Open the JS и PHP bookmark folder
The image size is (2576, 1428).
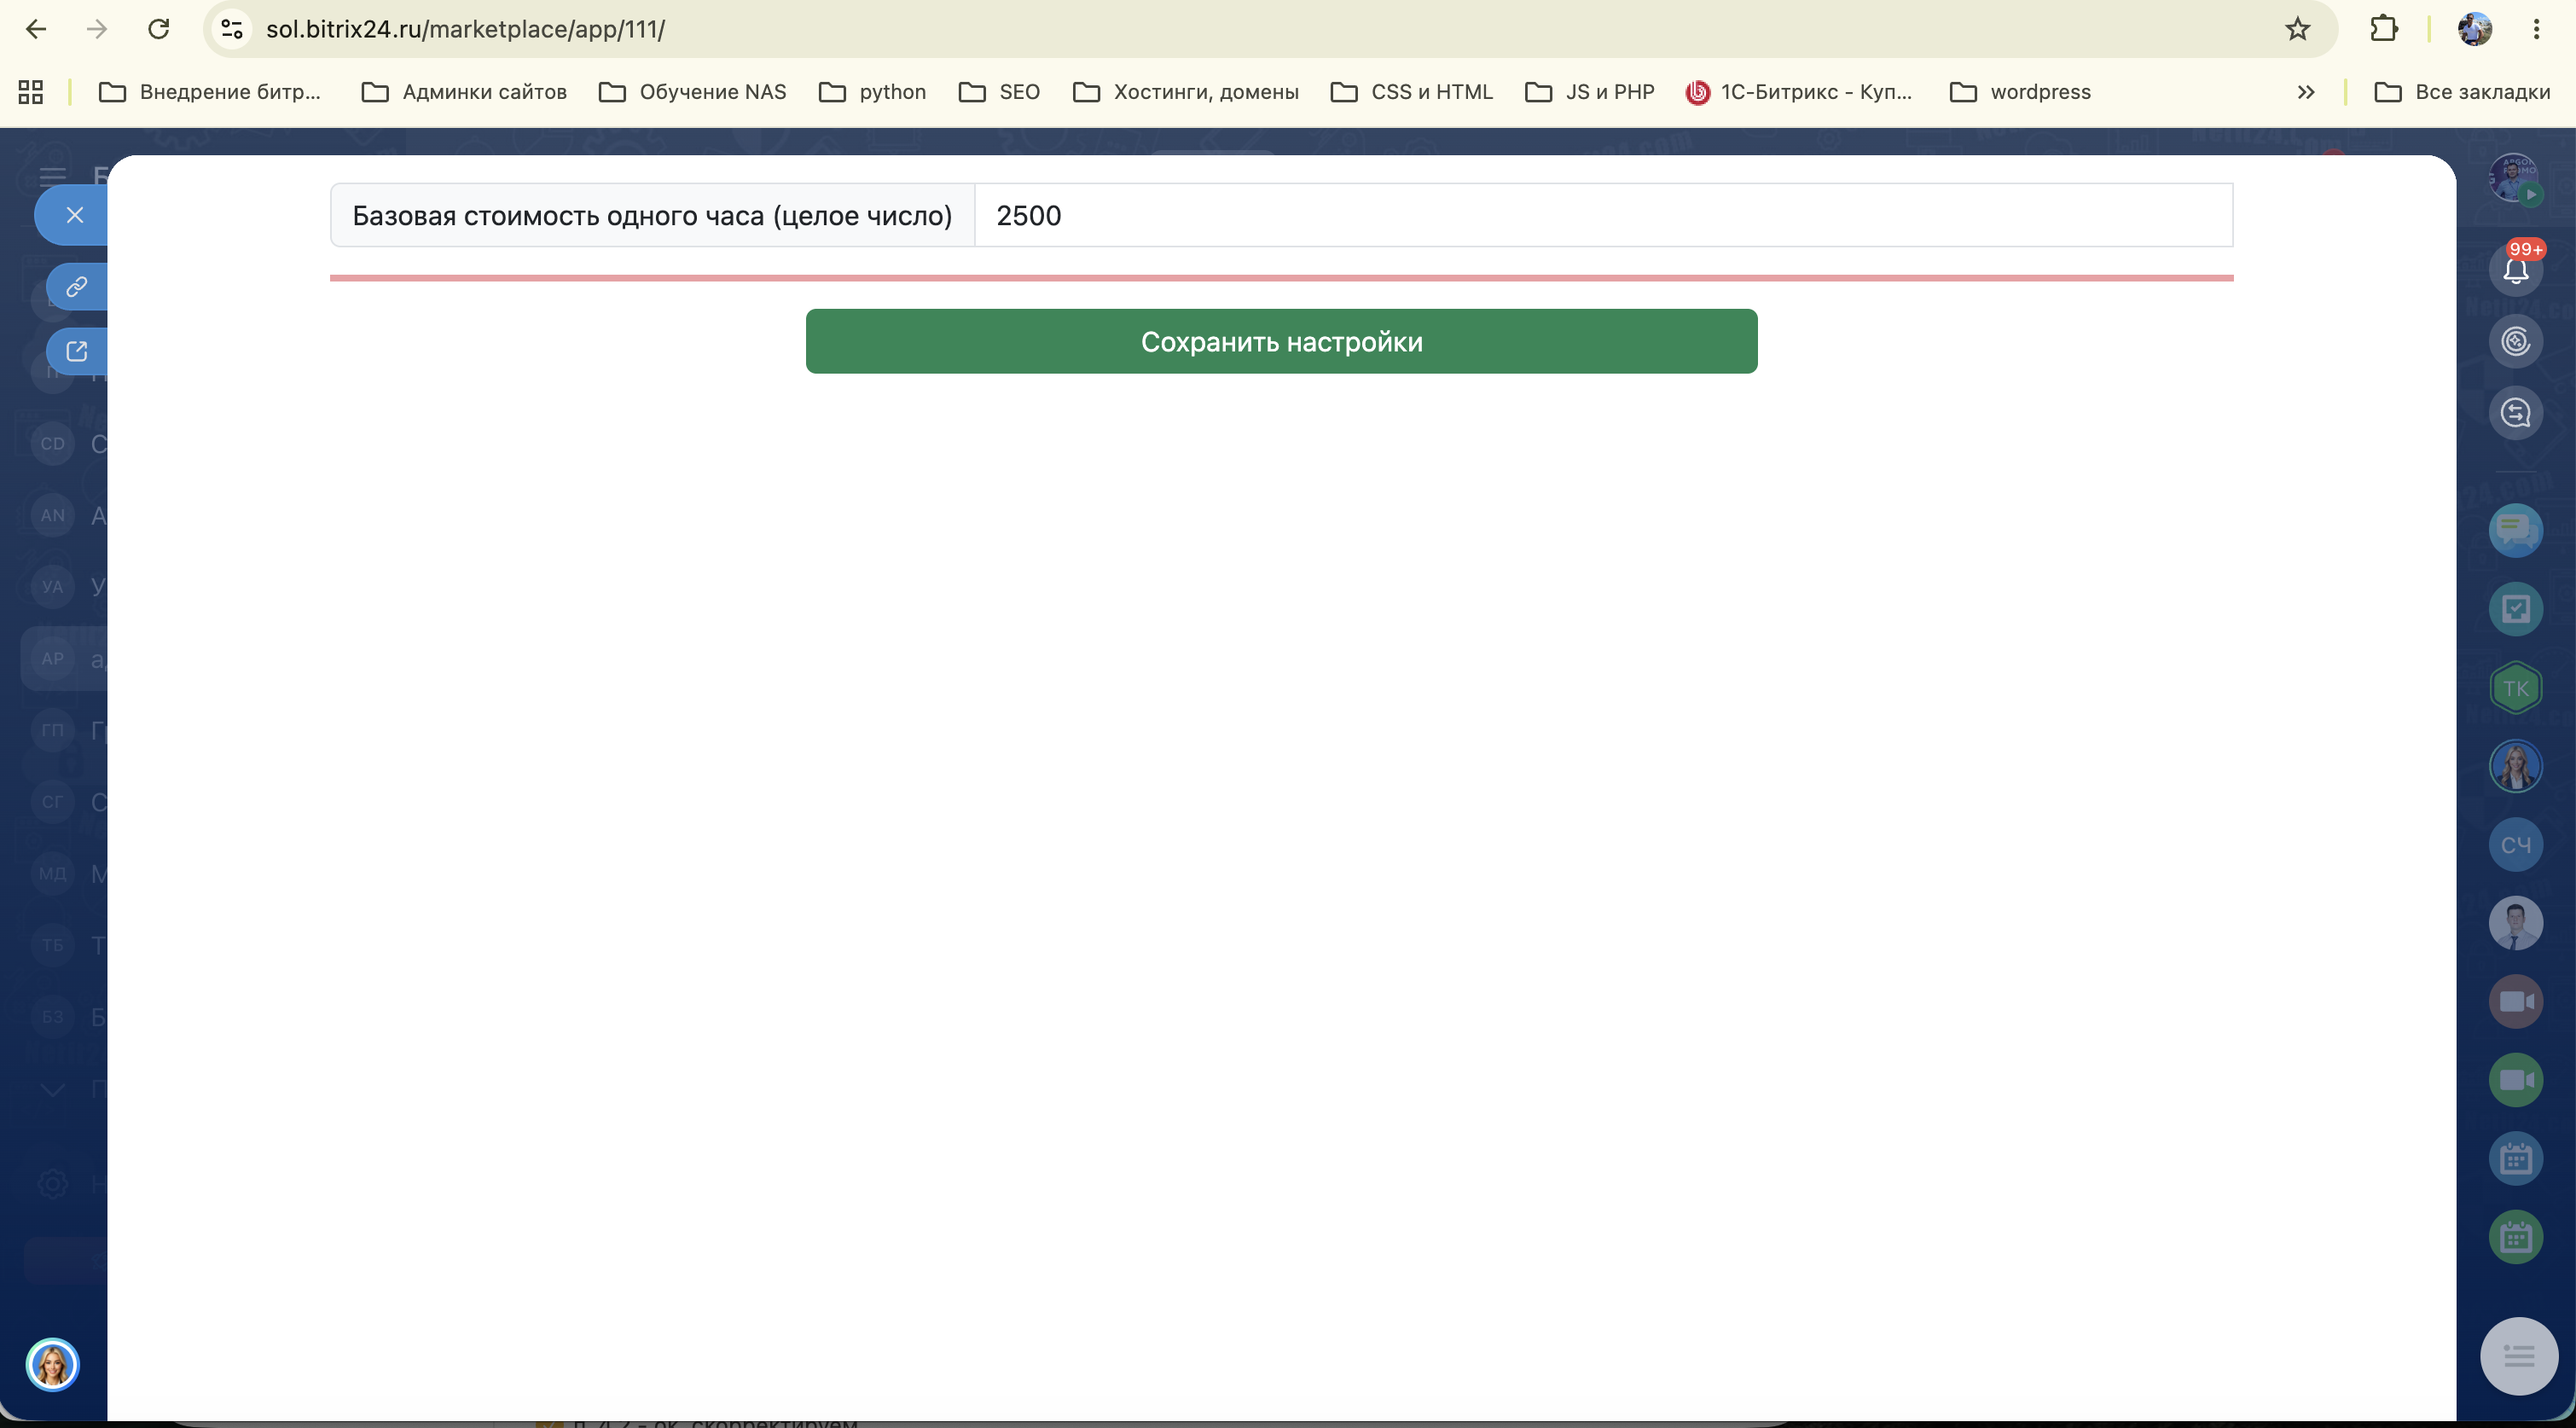1589,92
